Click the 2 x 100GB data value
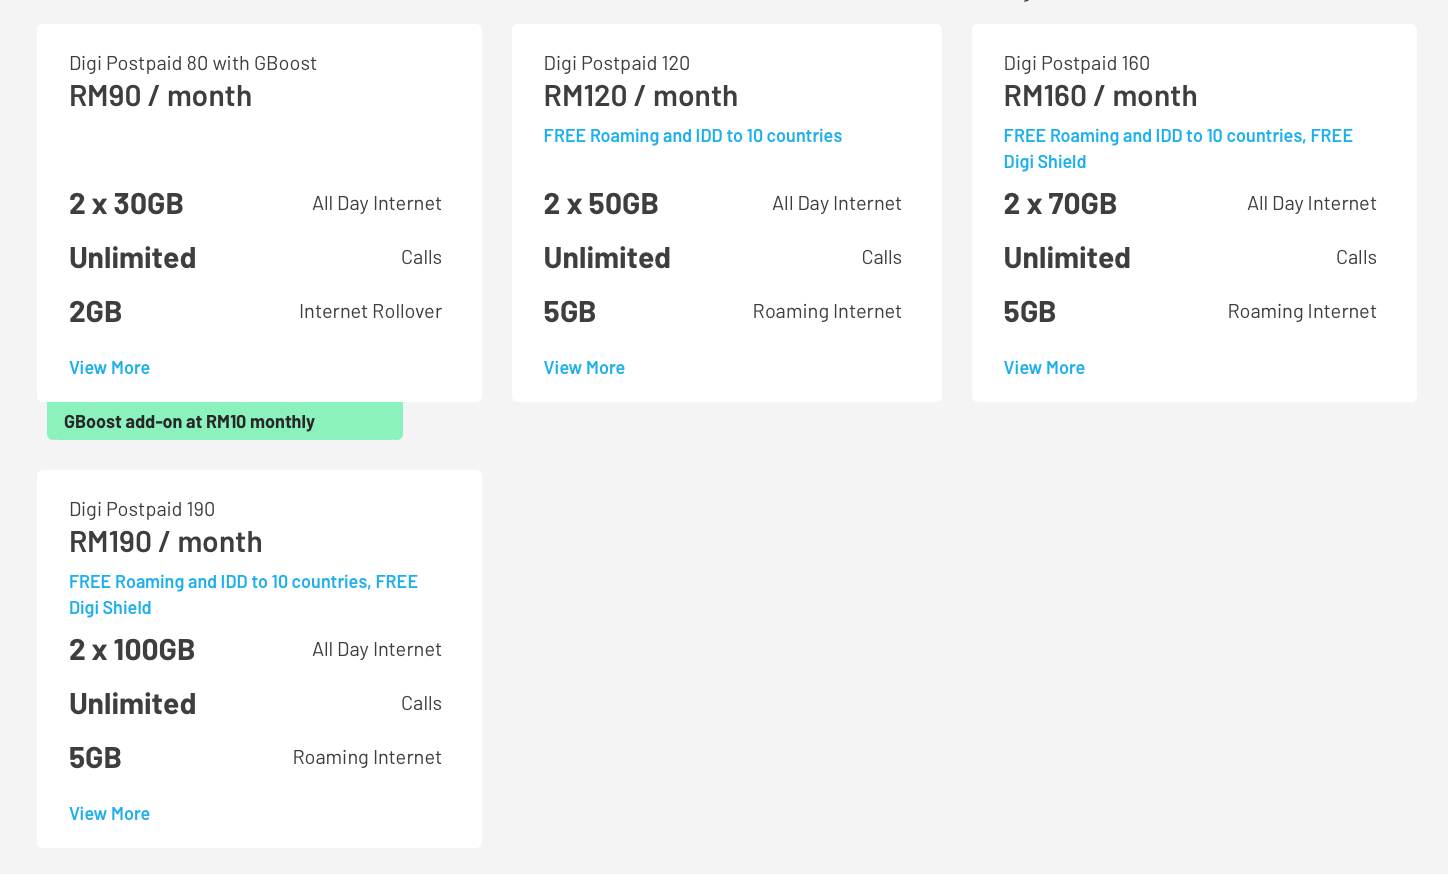Image resolution: width=1448 pixels, height=874 pixels. [132, 650]
